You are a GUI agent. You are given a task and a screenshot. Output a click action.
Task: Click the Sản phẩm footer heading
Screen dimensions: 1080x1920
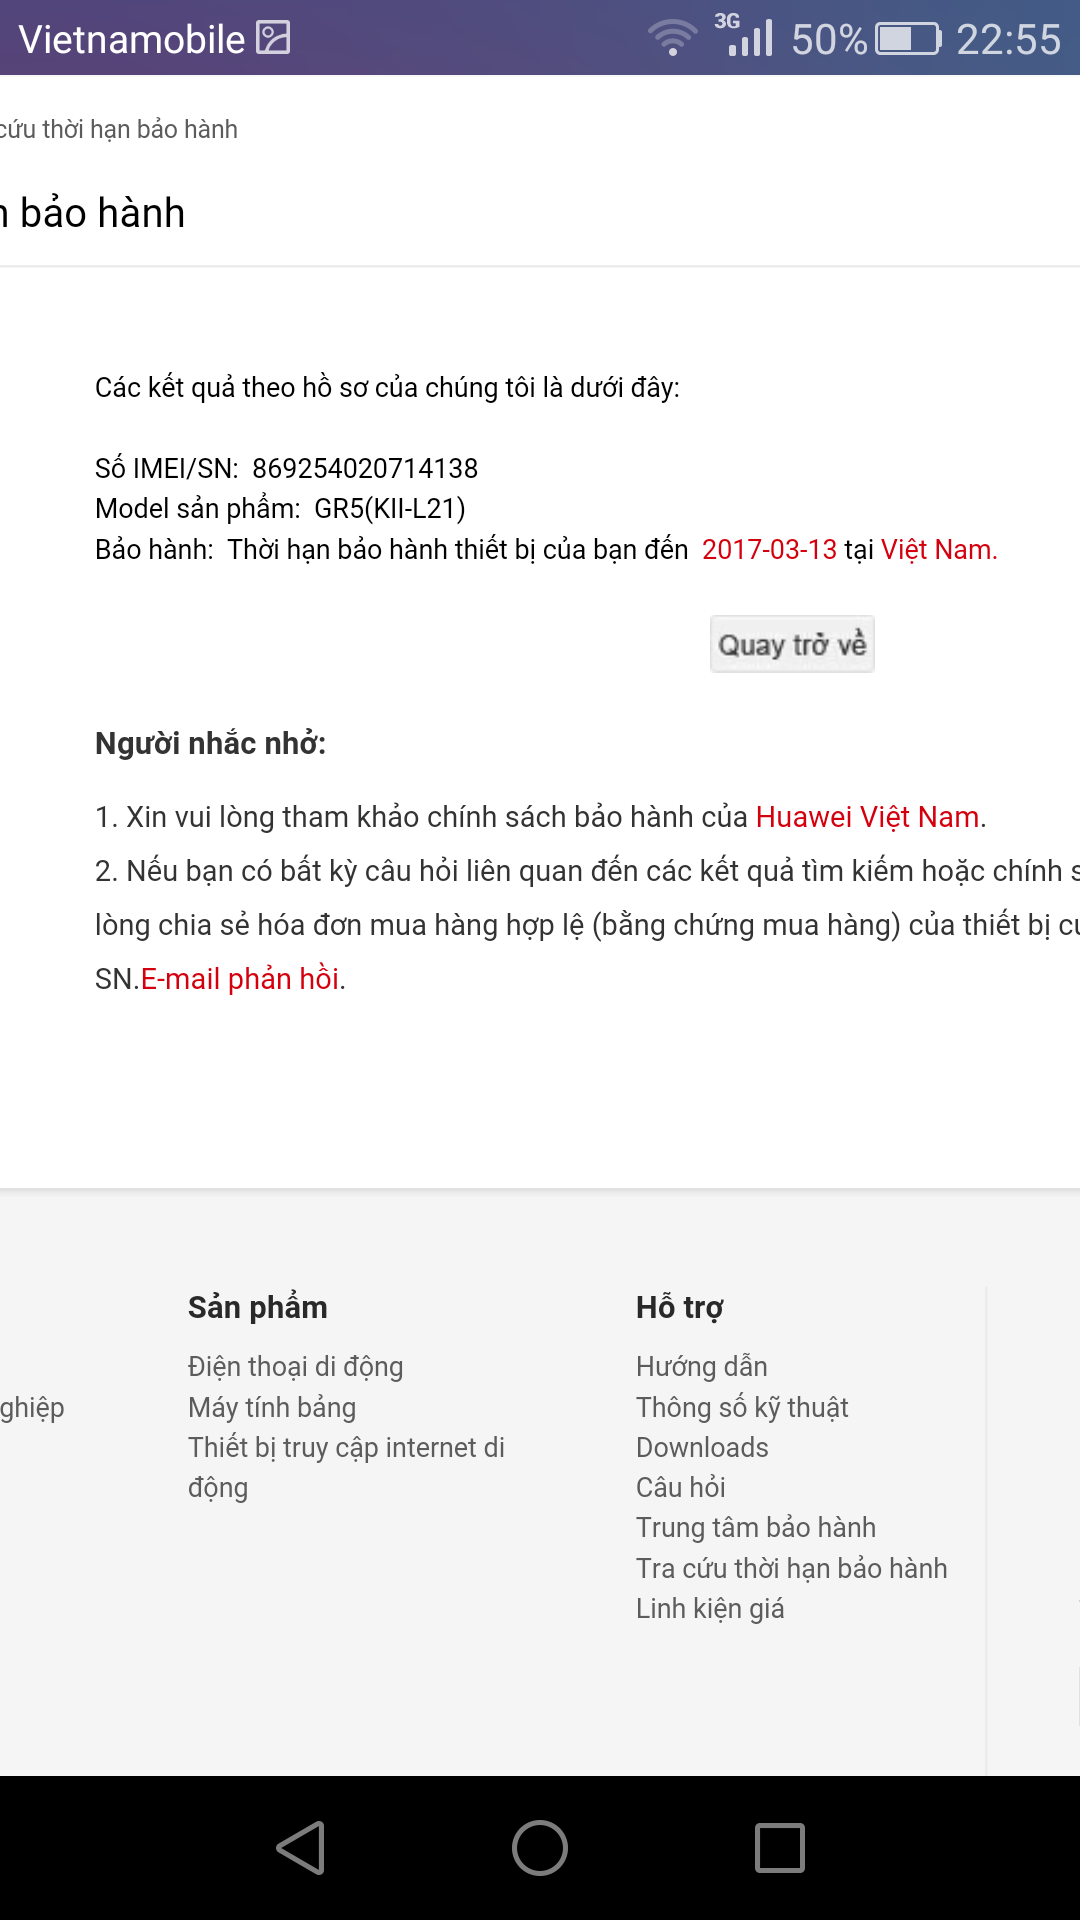click(x=258, y=1308)
